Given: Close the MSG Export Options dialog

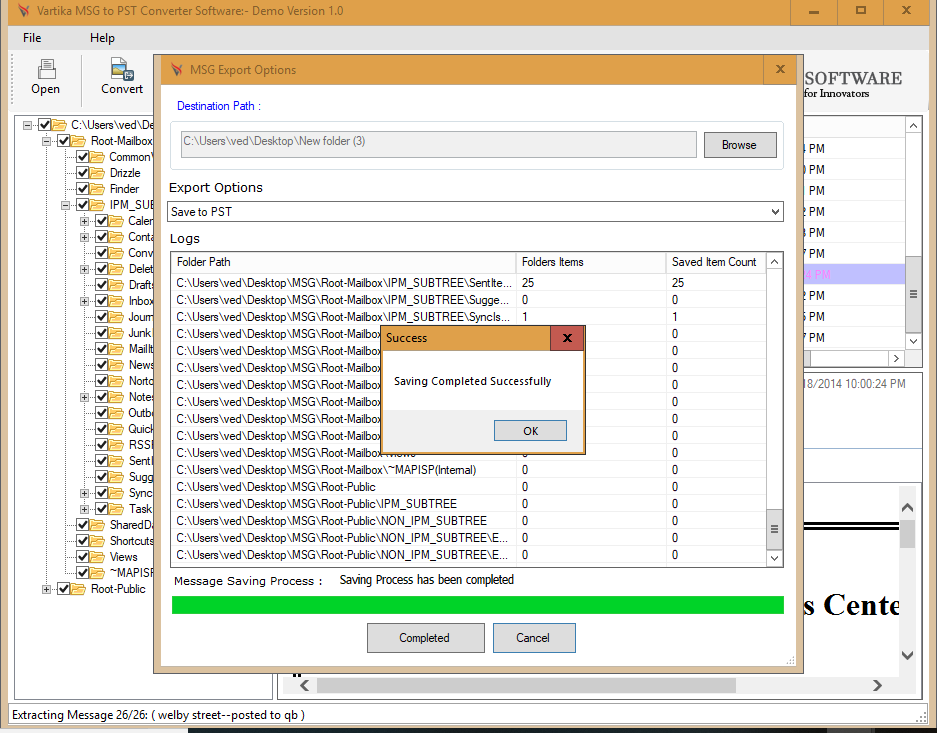Looking at the screenshot, I should pos(780,69).
